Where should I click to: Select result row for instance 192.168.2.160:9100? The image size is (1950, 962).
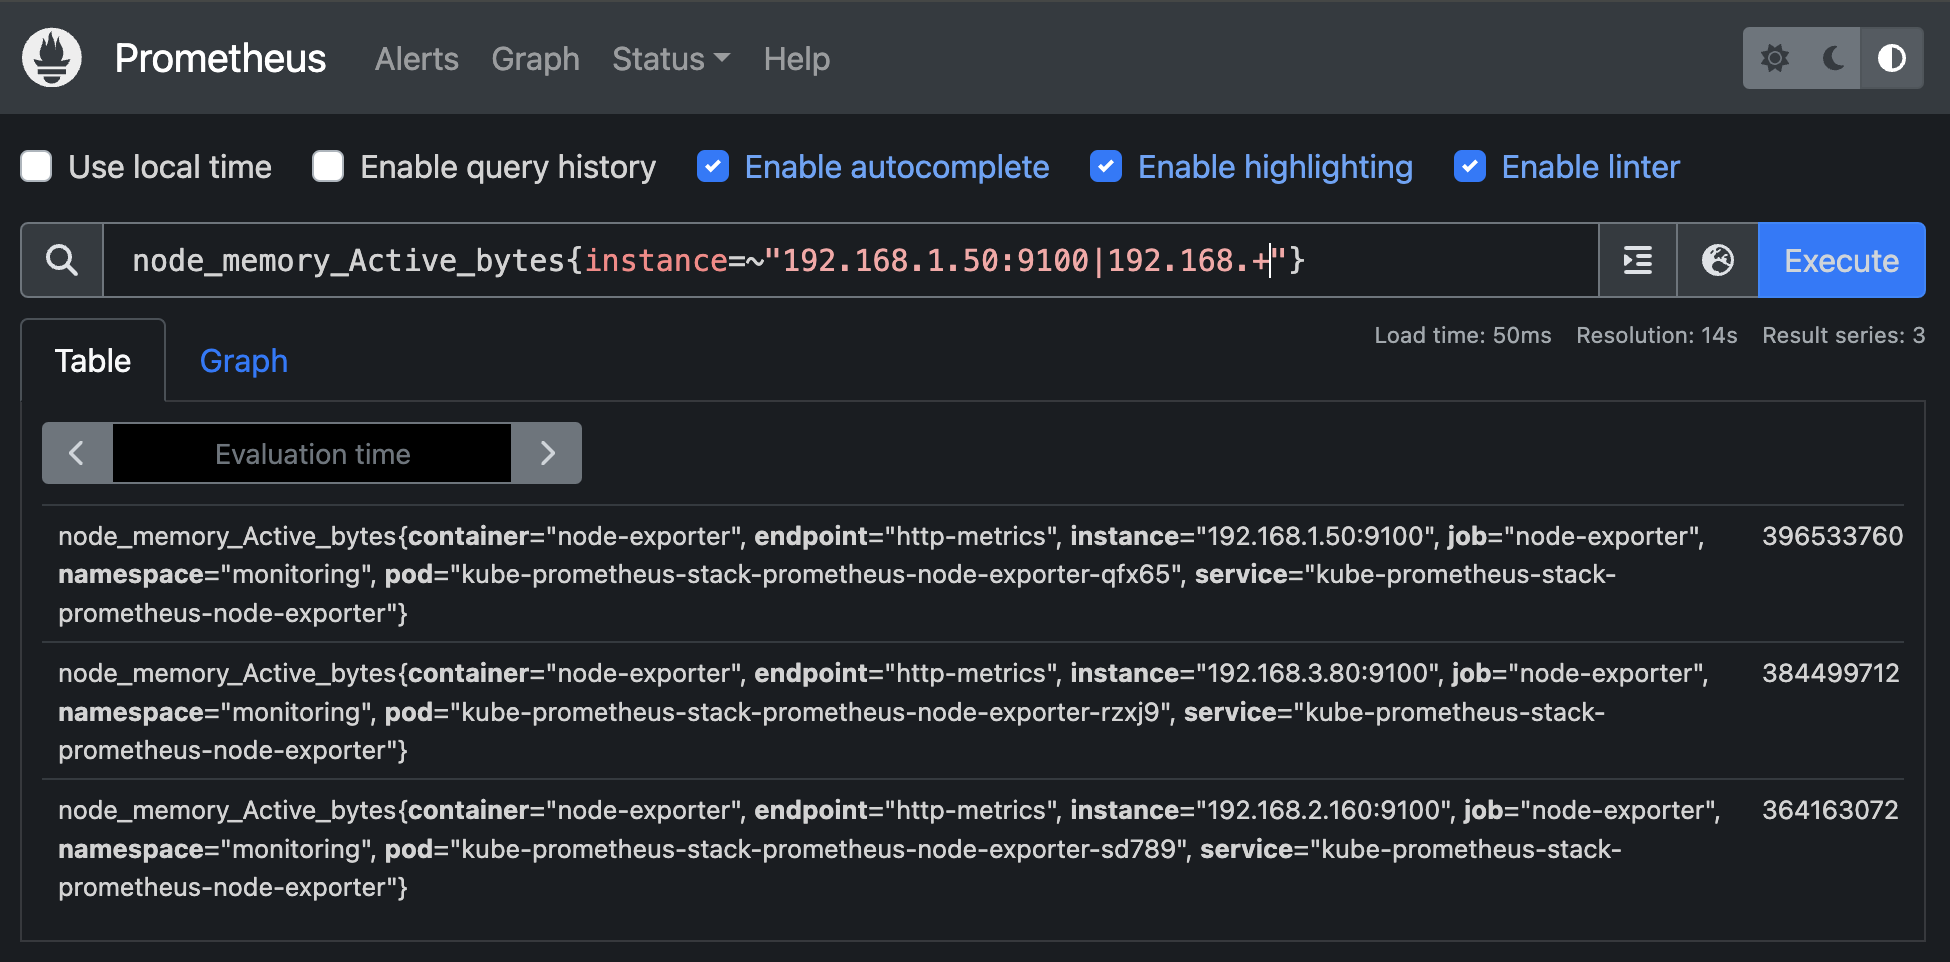[x=972, y=848]
